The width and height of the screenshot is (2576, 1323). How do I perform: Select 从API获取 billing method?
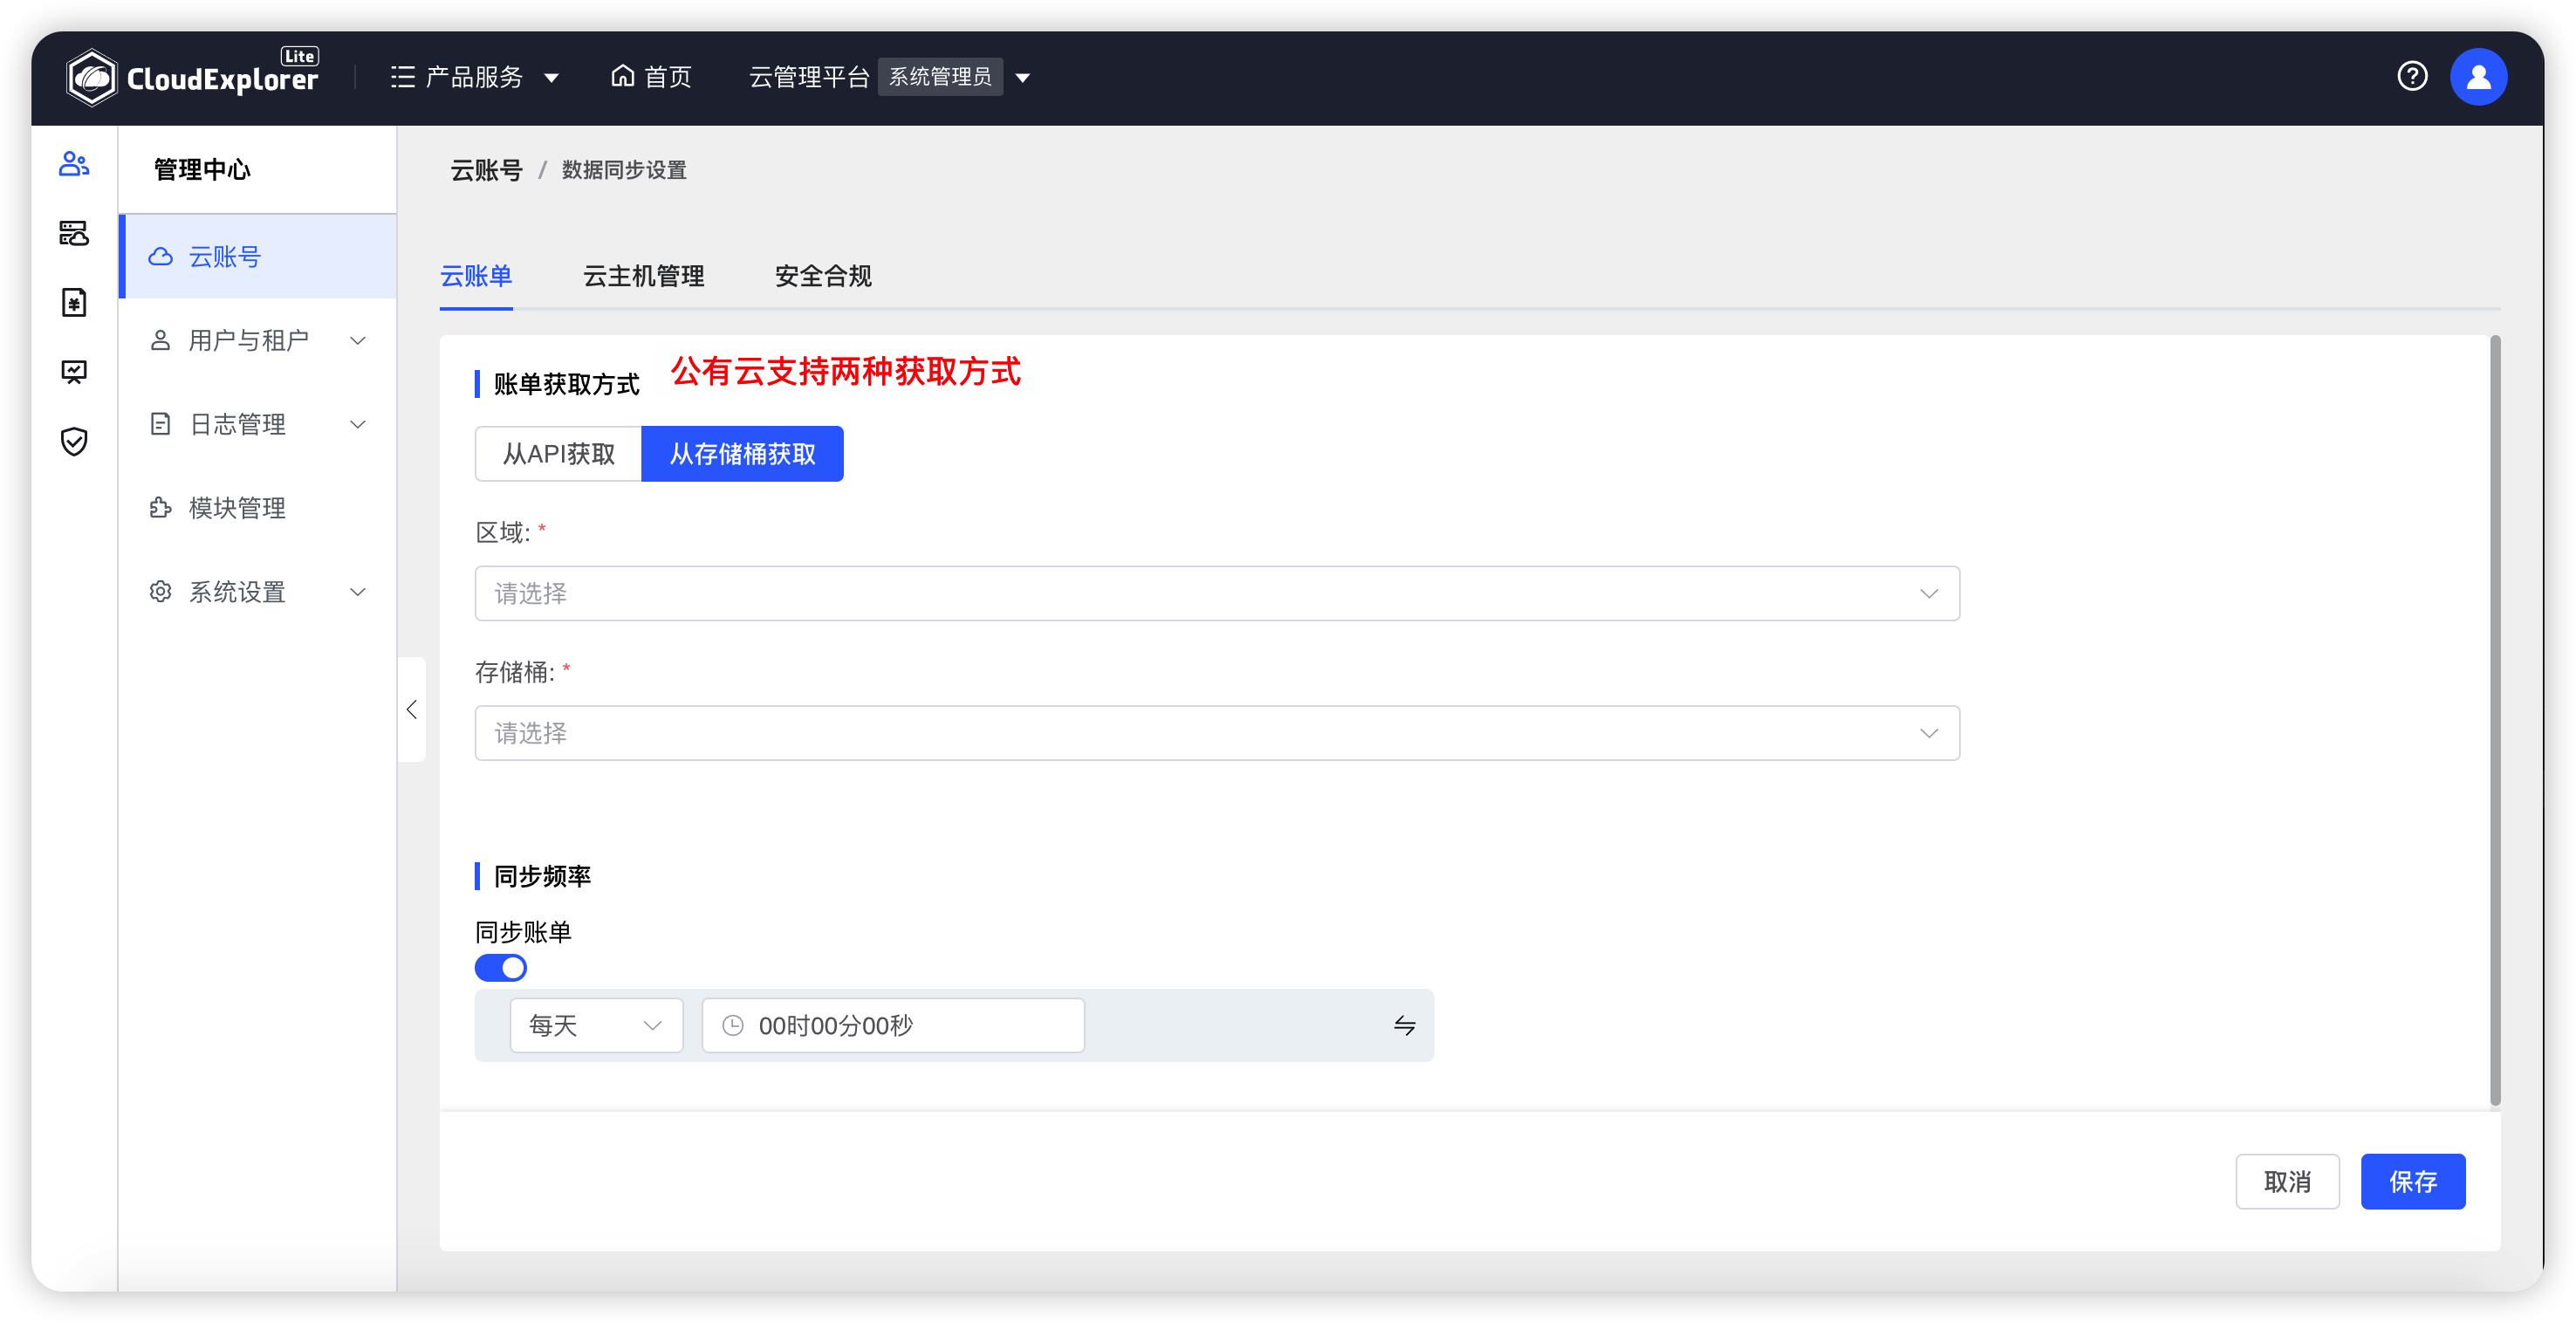(558, 454)
